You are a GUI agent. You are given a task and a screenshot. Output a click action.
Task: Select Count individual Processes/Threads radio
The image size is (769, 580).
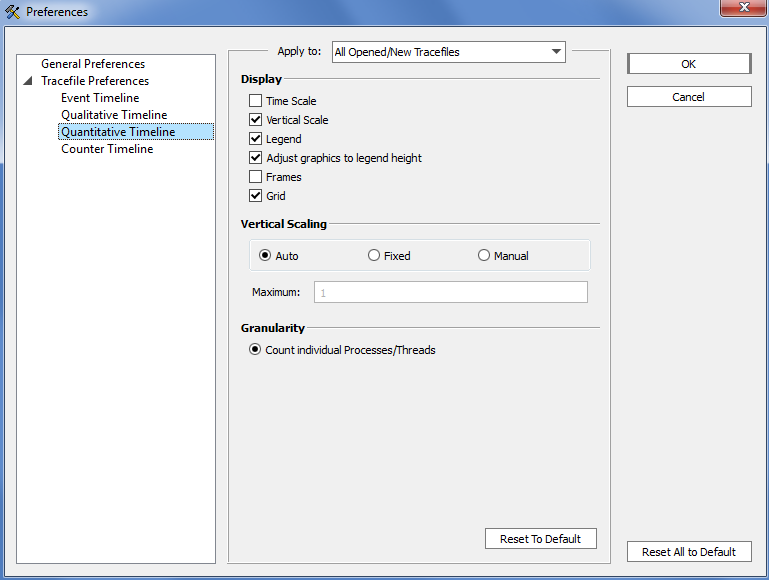coord(255,350)
